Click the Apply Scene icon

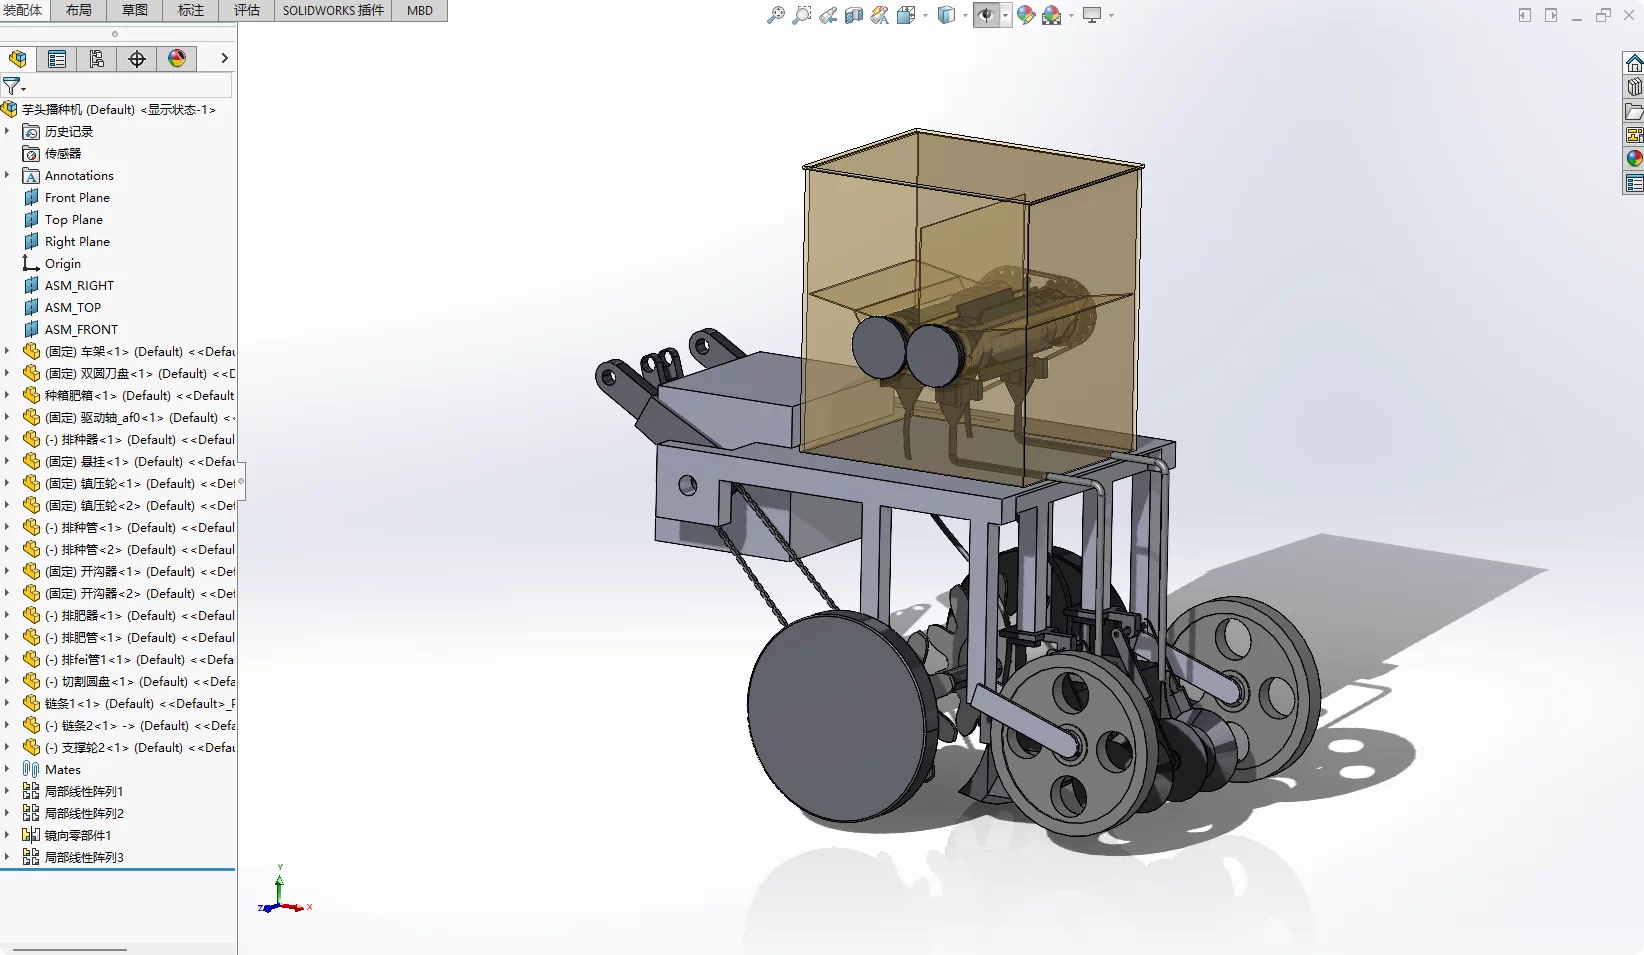[1051, 15]
